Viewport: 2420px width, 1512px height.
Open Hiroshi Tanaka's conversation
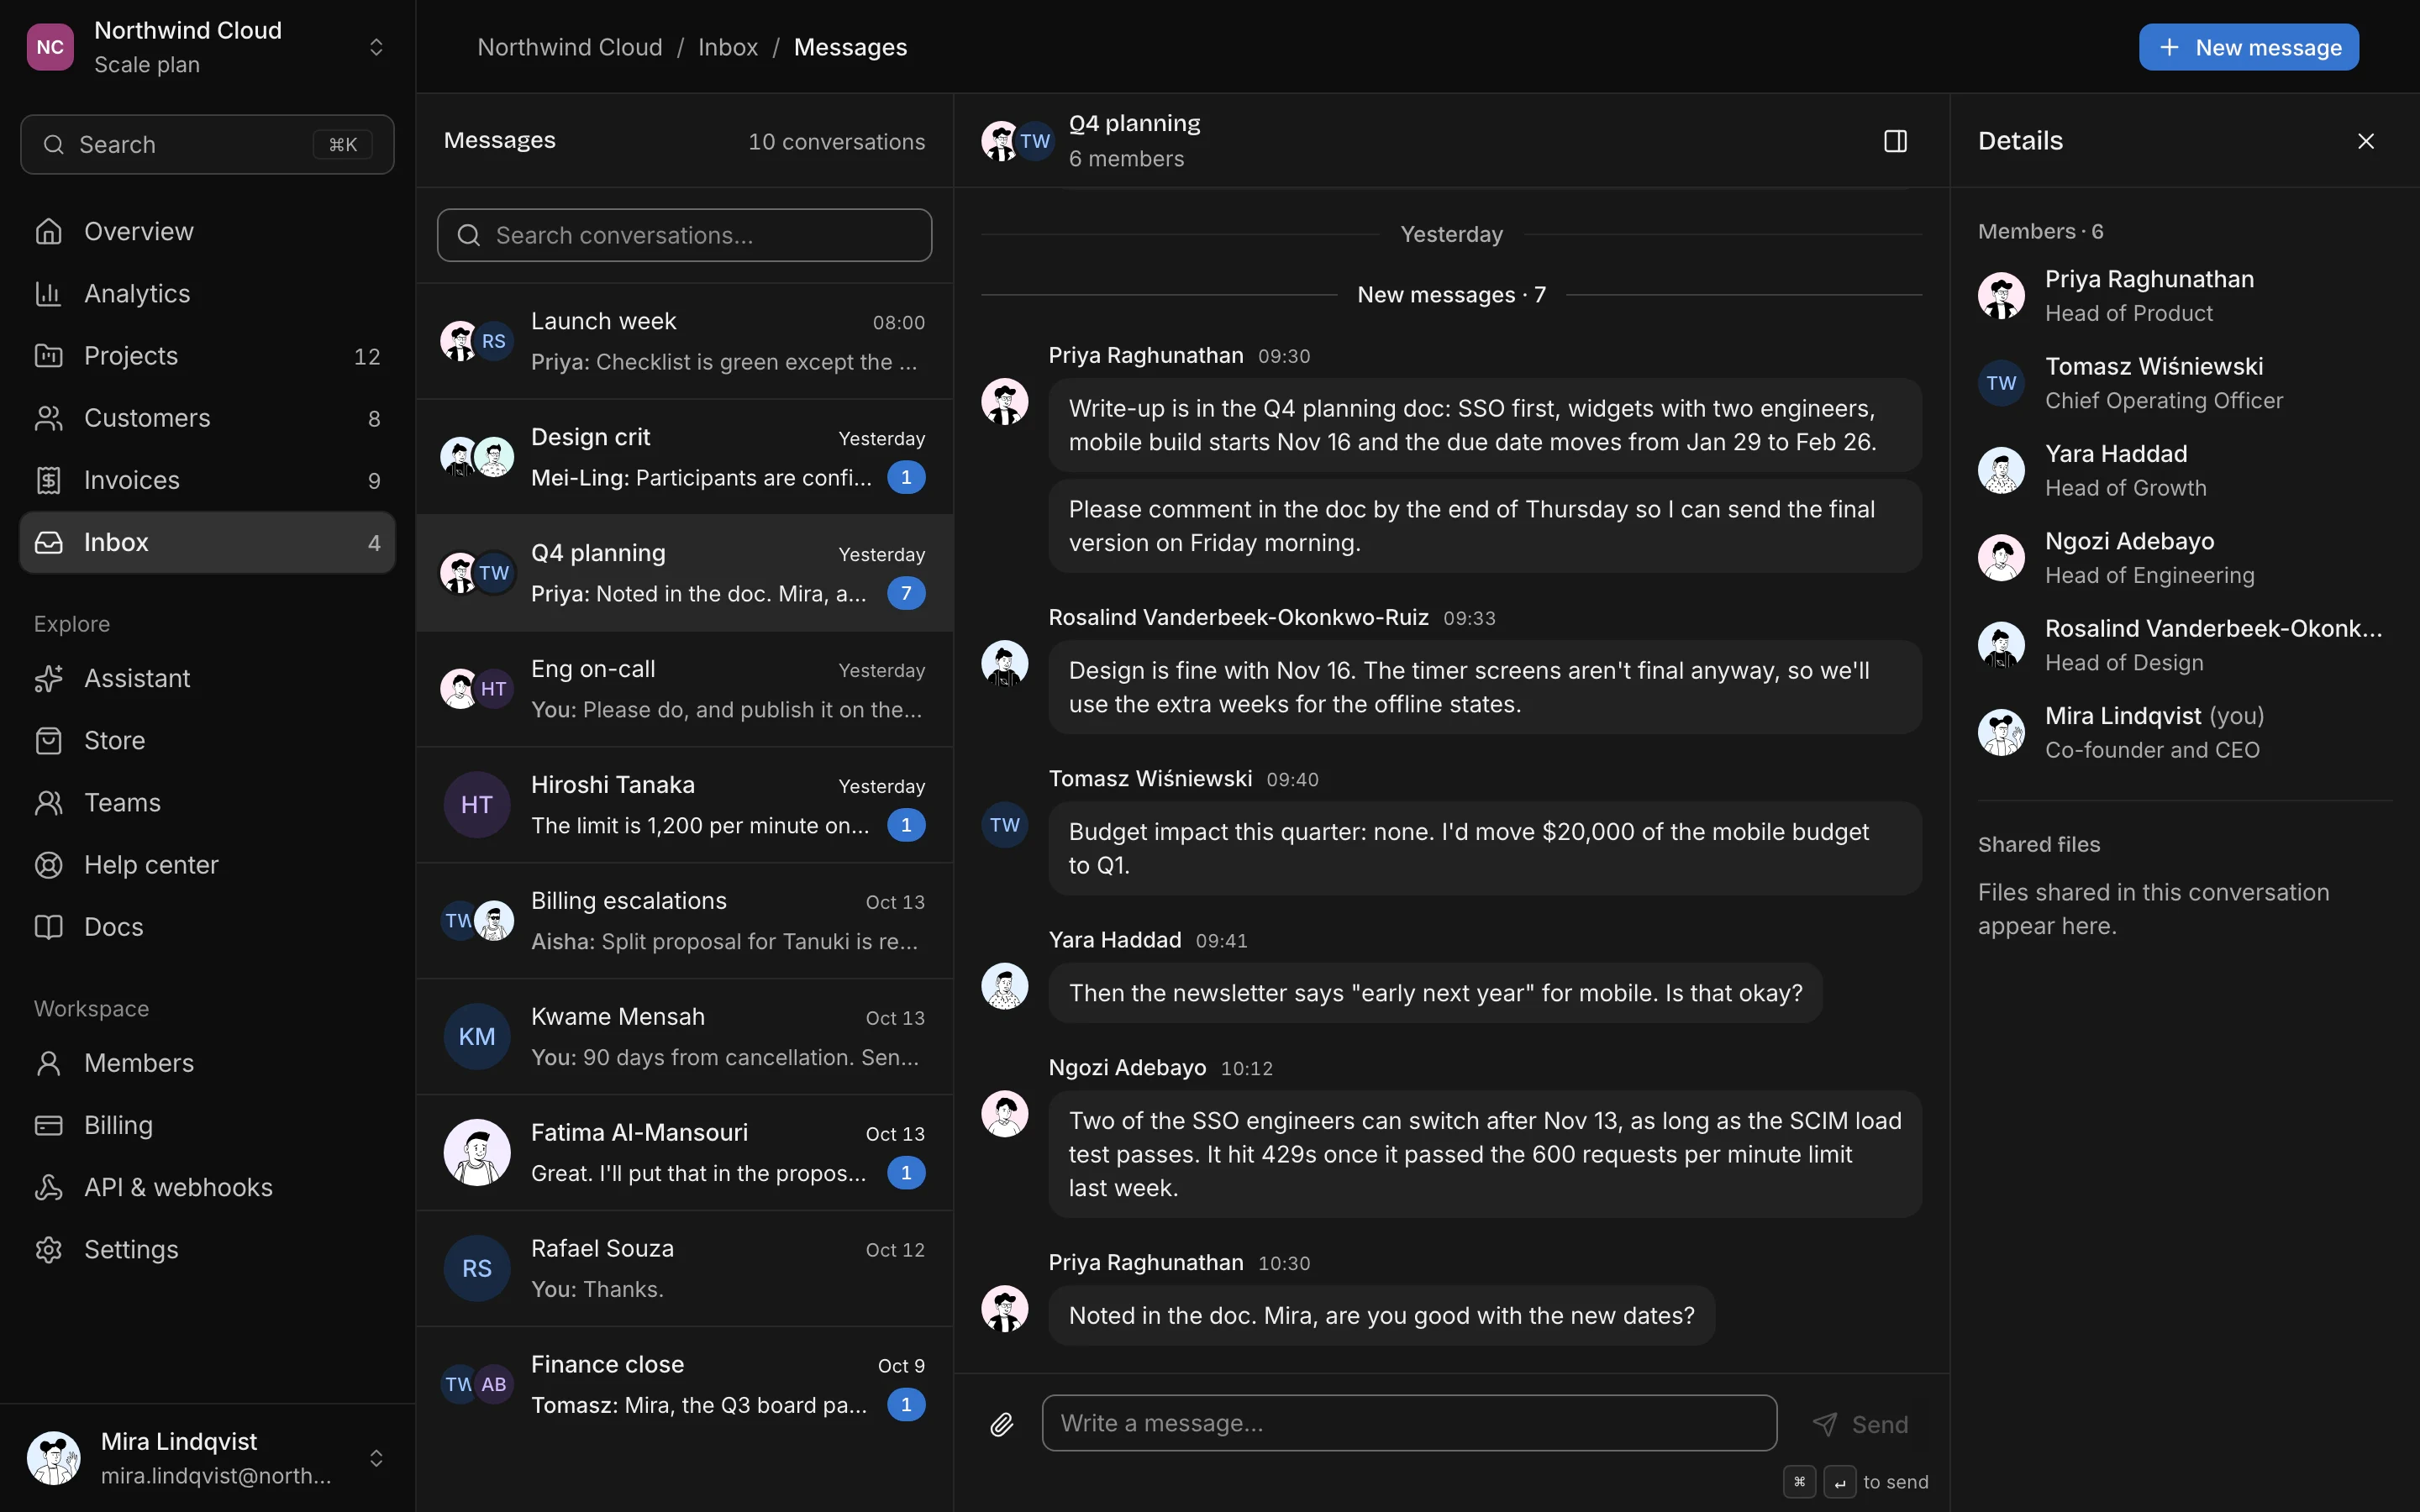[684, 805]
